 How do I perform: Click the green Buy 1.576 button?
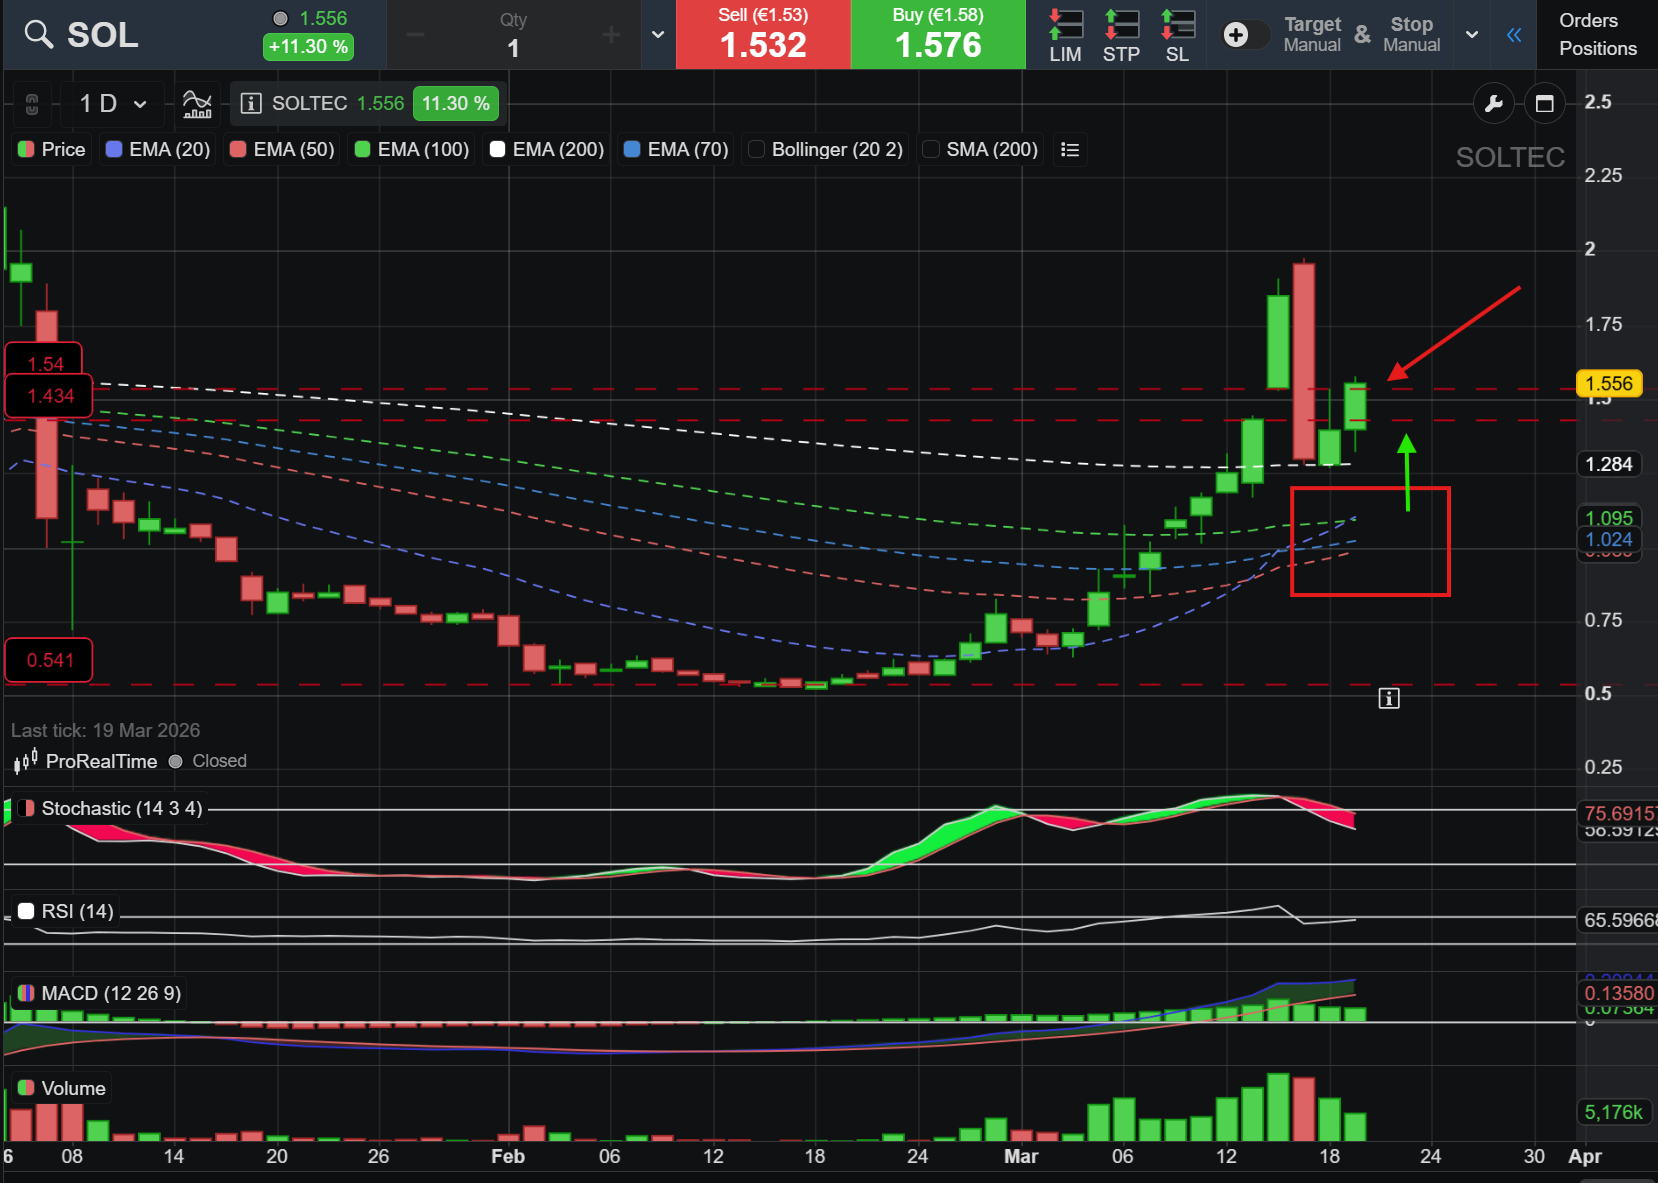point(938,34)
